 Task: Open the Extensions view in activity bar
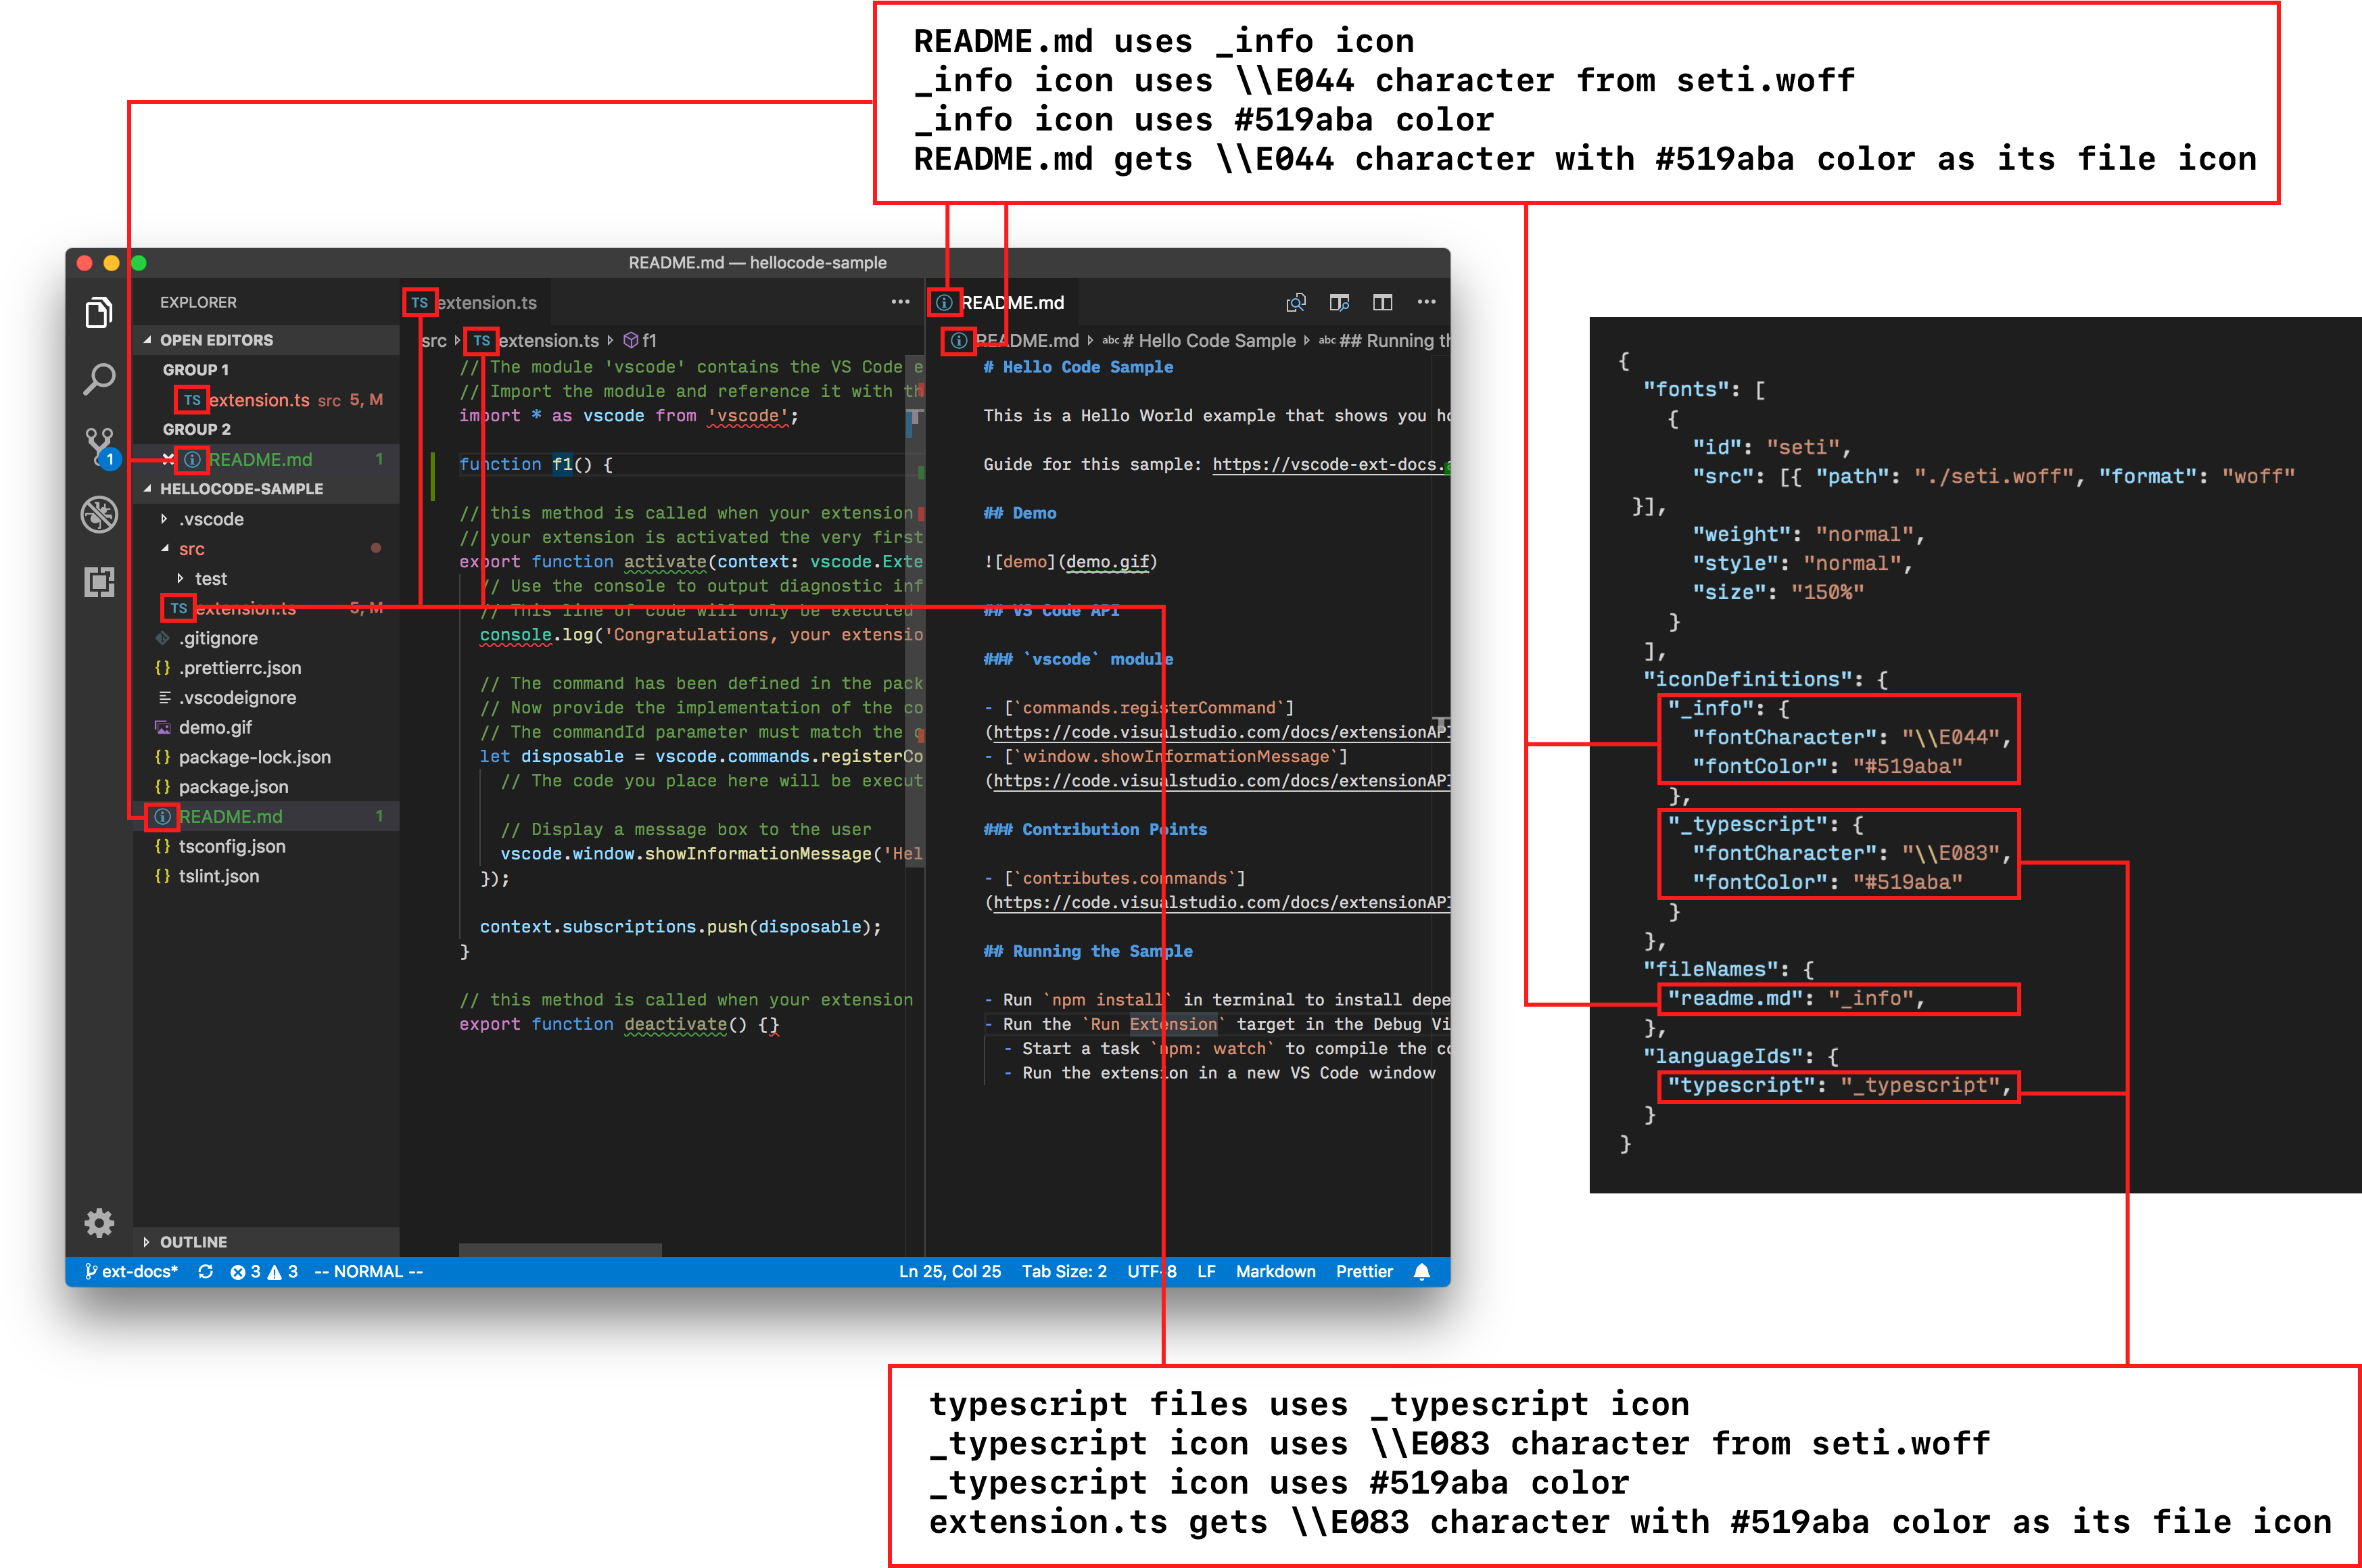pos(99,581)
